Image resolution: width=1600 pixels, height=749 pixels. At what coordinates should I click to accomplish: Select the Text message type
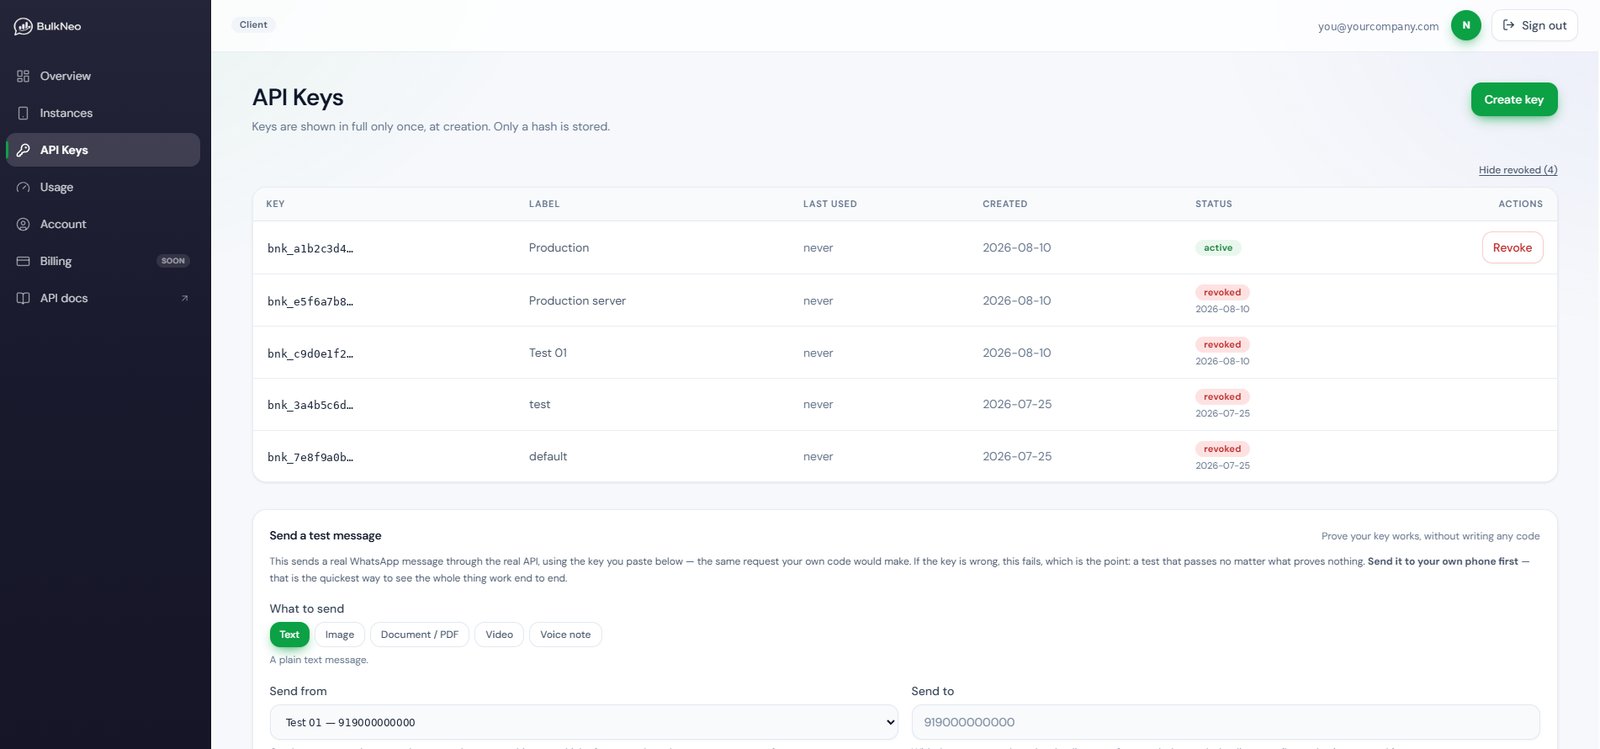click(x=289, y=635)
